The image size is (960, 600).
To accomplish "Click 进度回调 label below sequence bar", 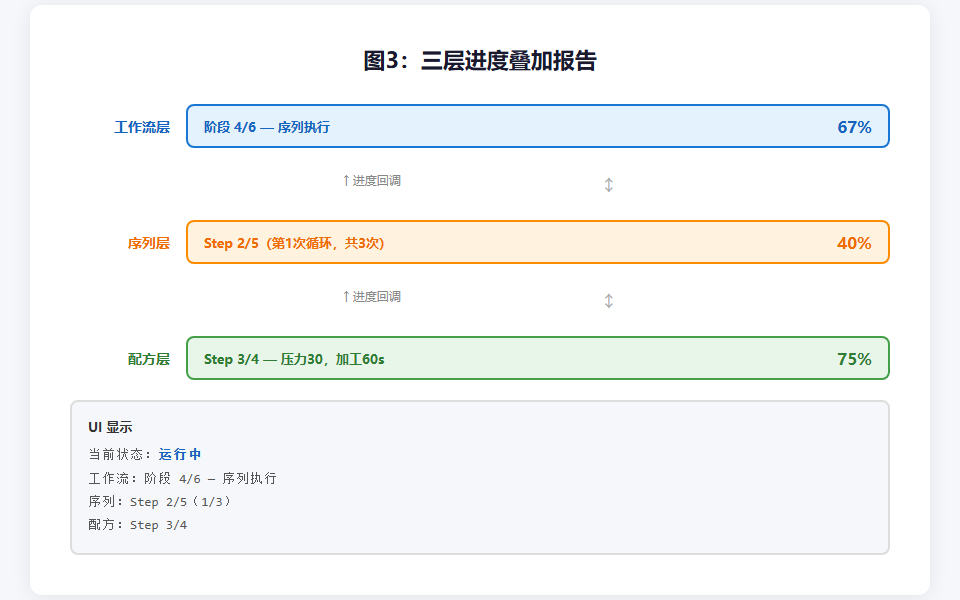I will tap(372, 296).
